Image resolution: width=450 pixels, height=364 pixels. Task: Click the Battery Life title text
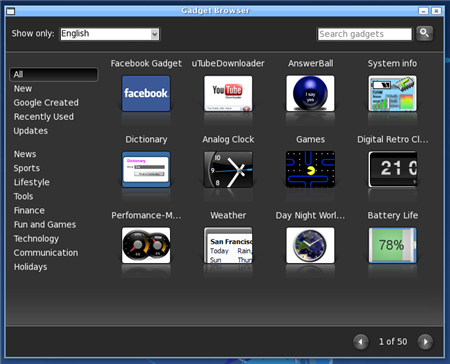(392, 215)
